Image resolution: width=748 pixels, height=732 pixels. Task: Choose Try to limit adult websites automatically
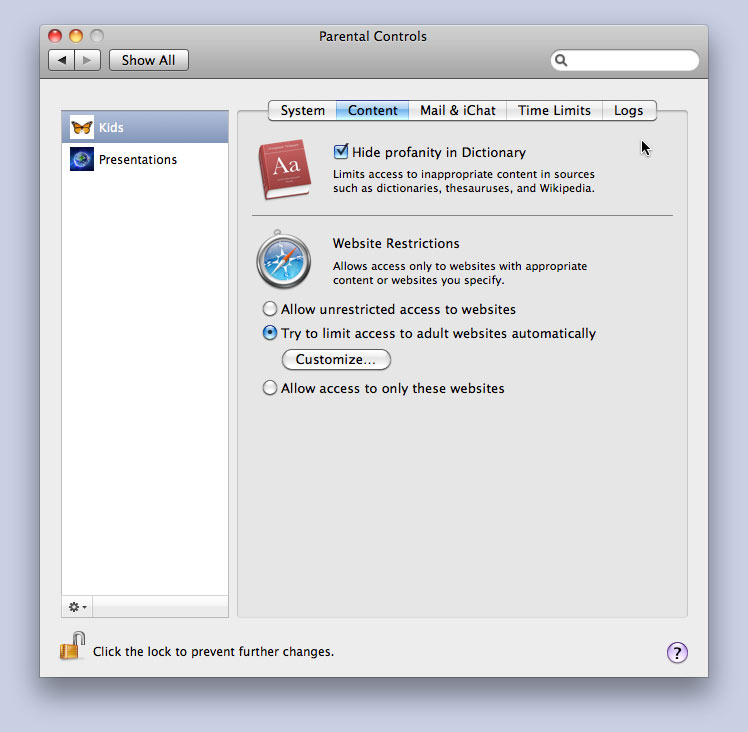click(x=270, y=333)
